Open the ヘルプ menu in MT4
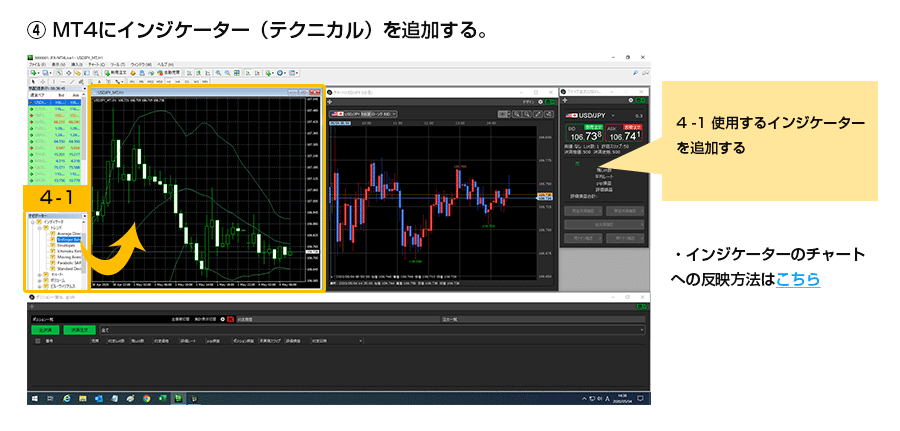This screenshot has height=431, width=900. pos(165,64)
